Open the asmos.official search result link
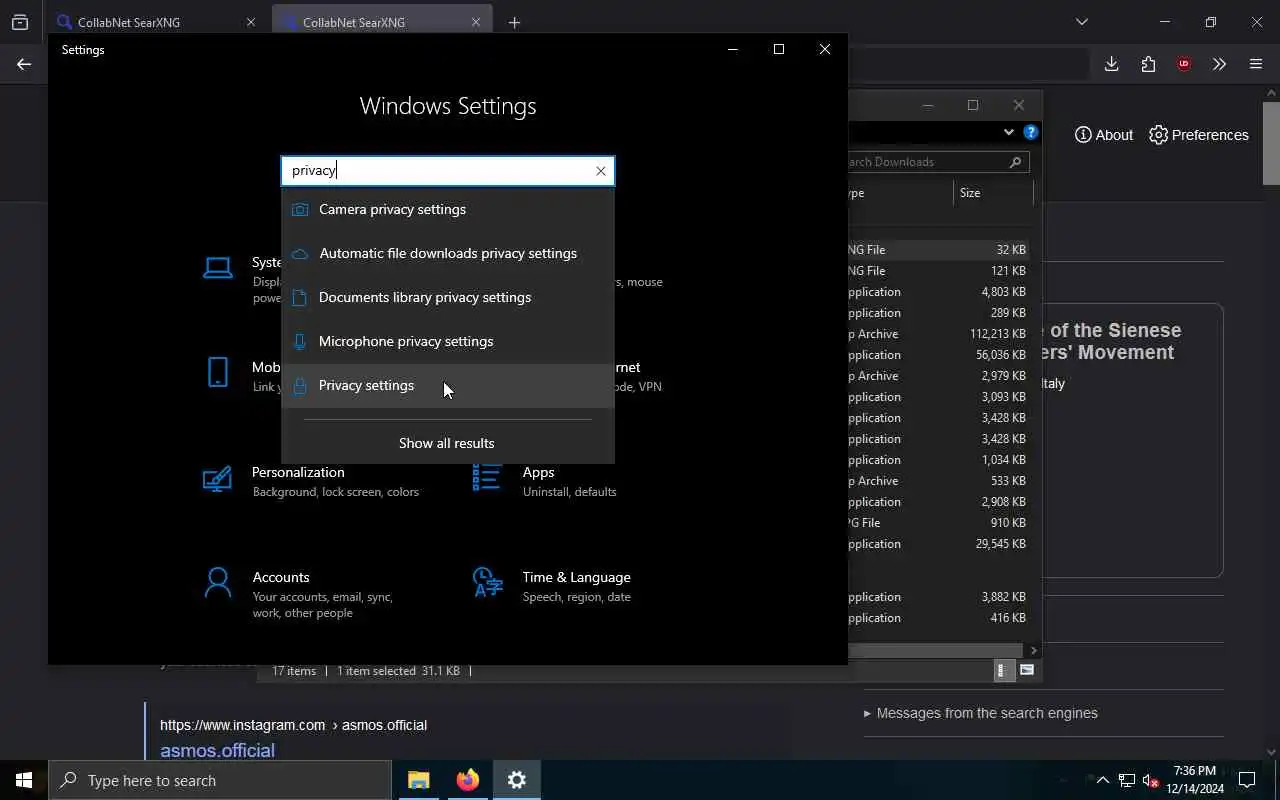This screenshot has height=800, width=1280. coord(217,750)
